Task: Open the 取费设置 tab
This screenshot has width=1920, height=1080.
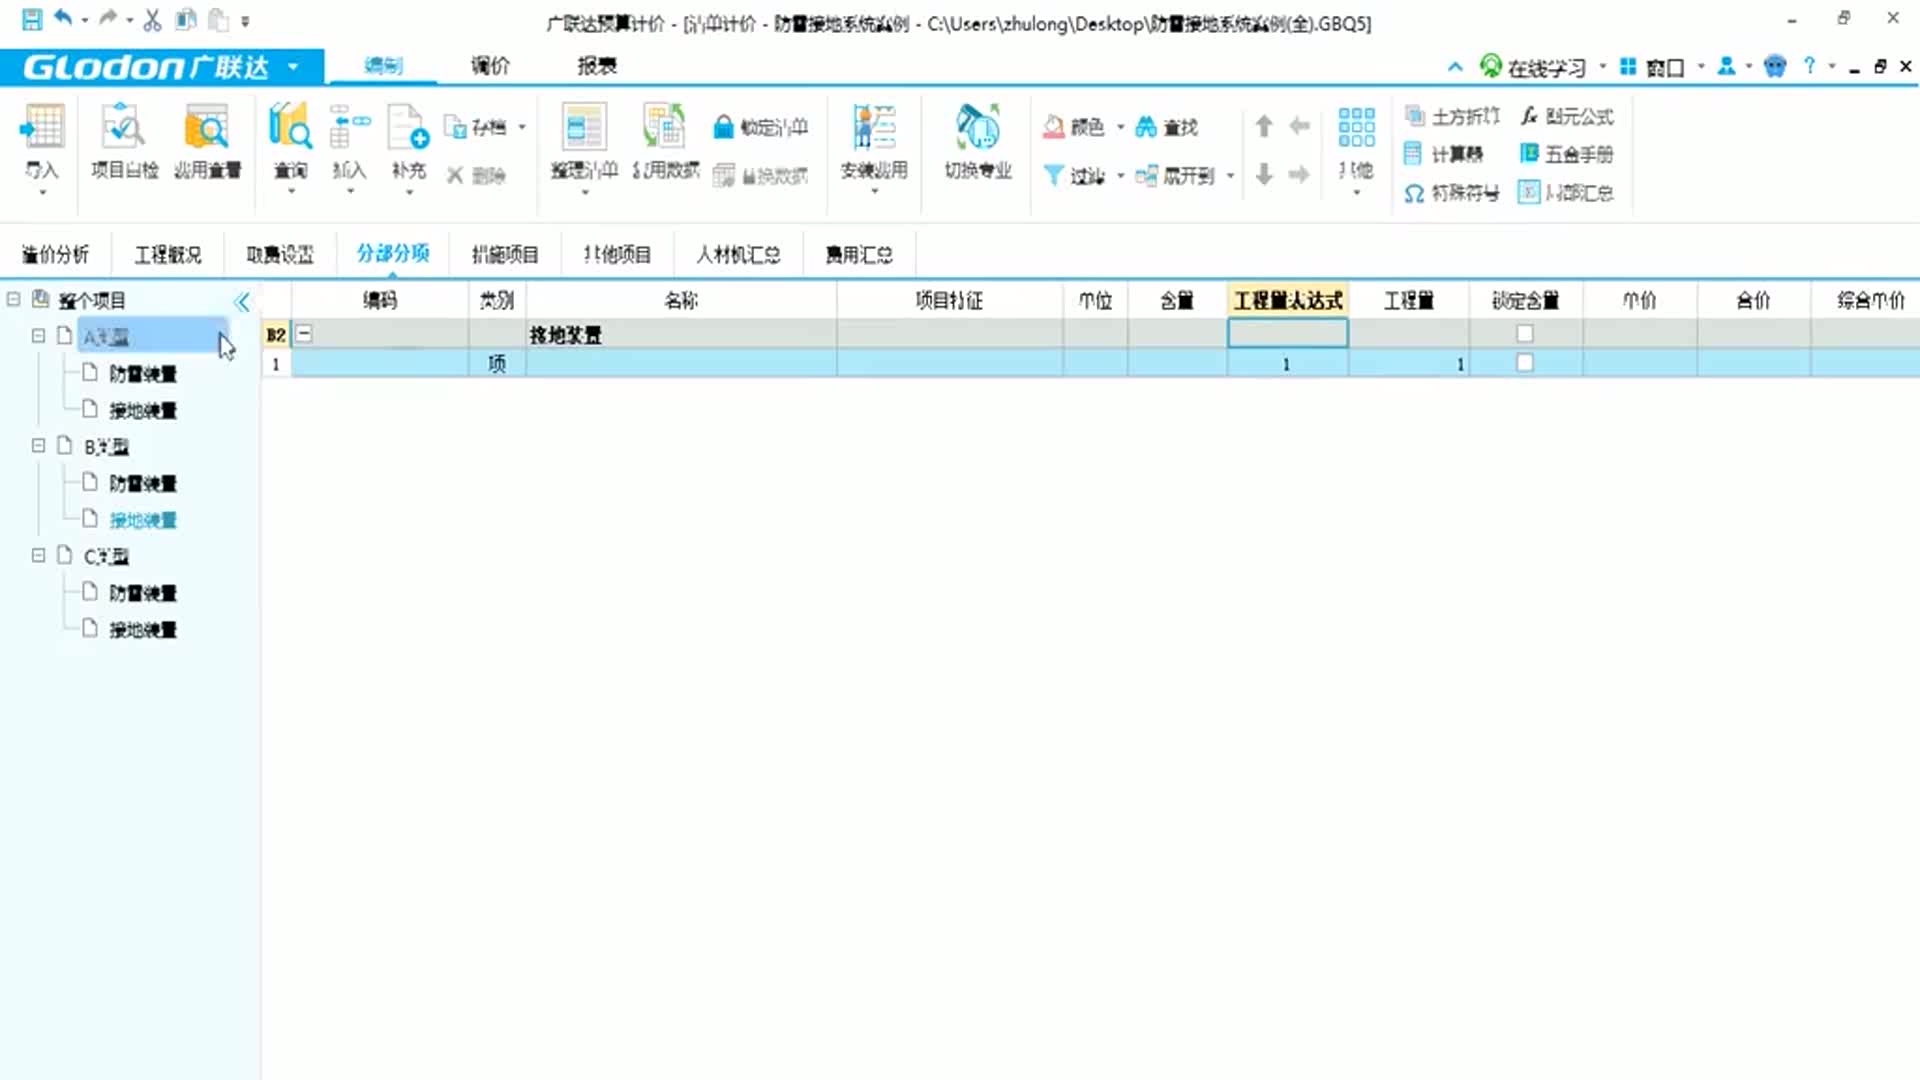Action: click(x=280, y=255)
